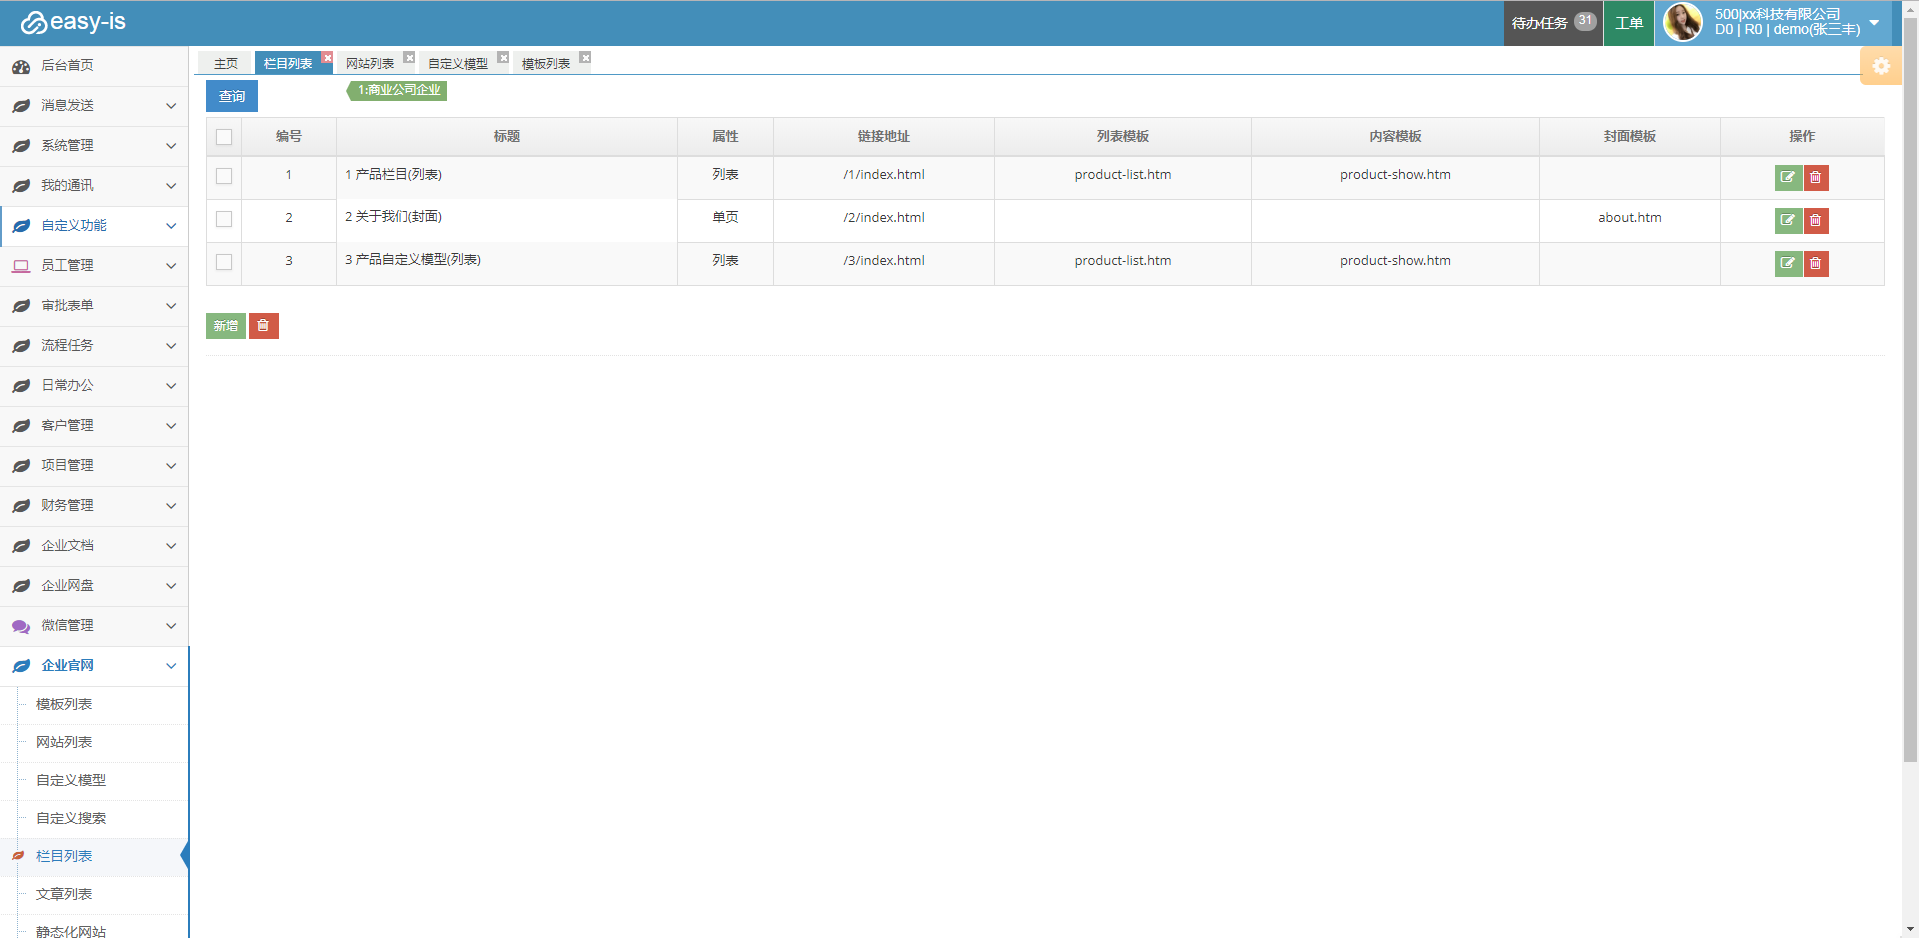Click the 微信管理 chat bubble icon

point(21,626)
